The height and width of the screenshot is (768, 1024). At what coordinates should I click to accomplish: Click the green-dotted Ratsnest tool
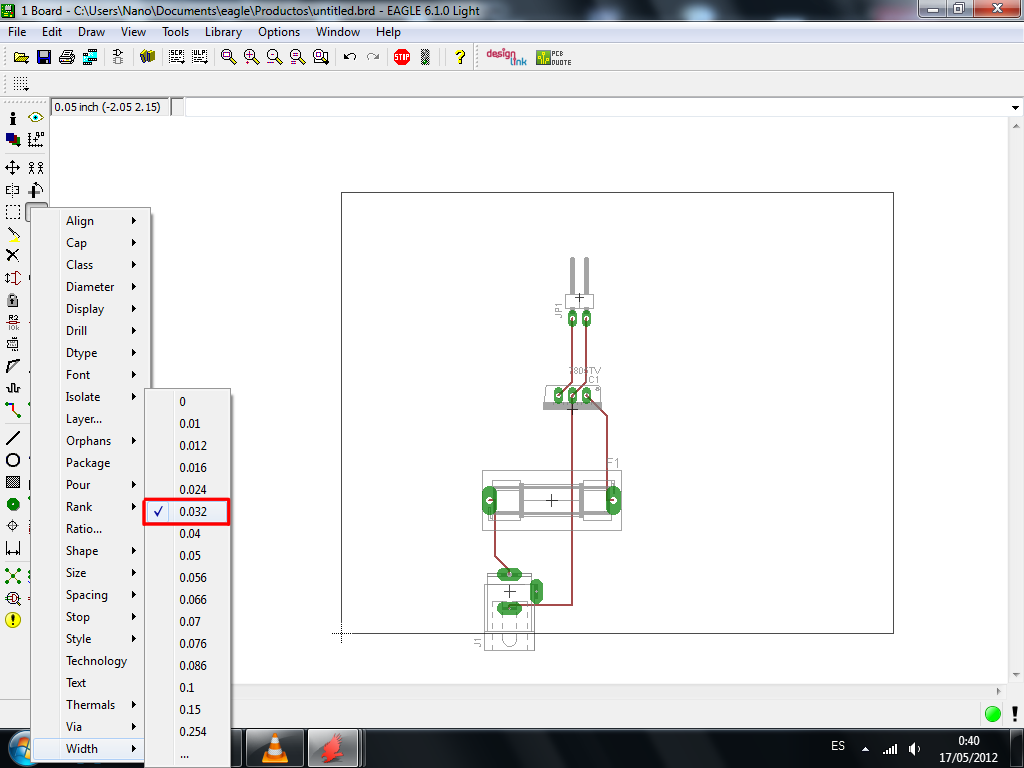tap(12, 576)
